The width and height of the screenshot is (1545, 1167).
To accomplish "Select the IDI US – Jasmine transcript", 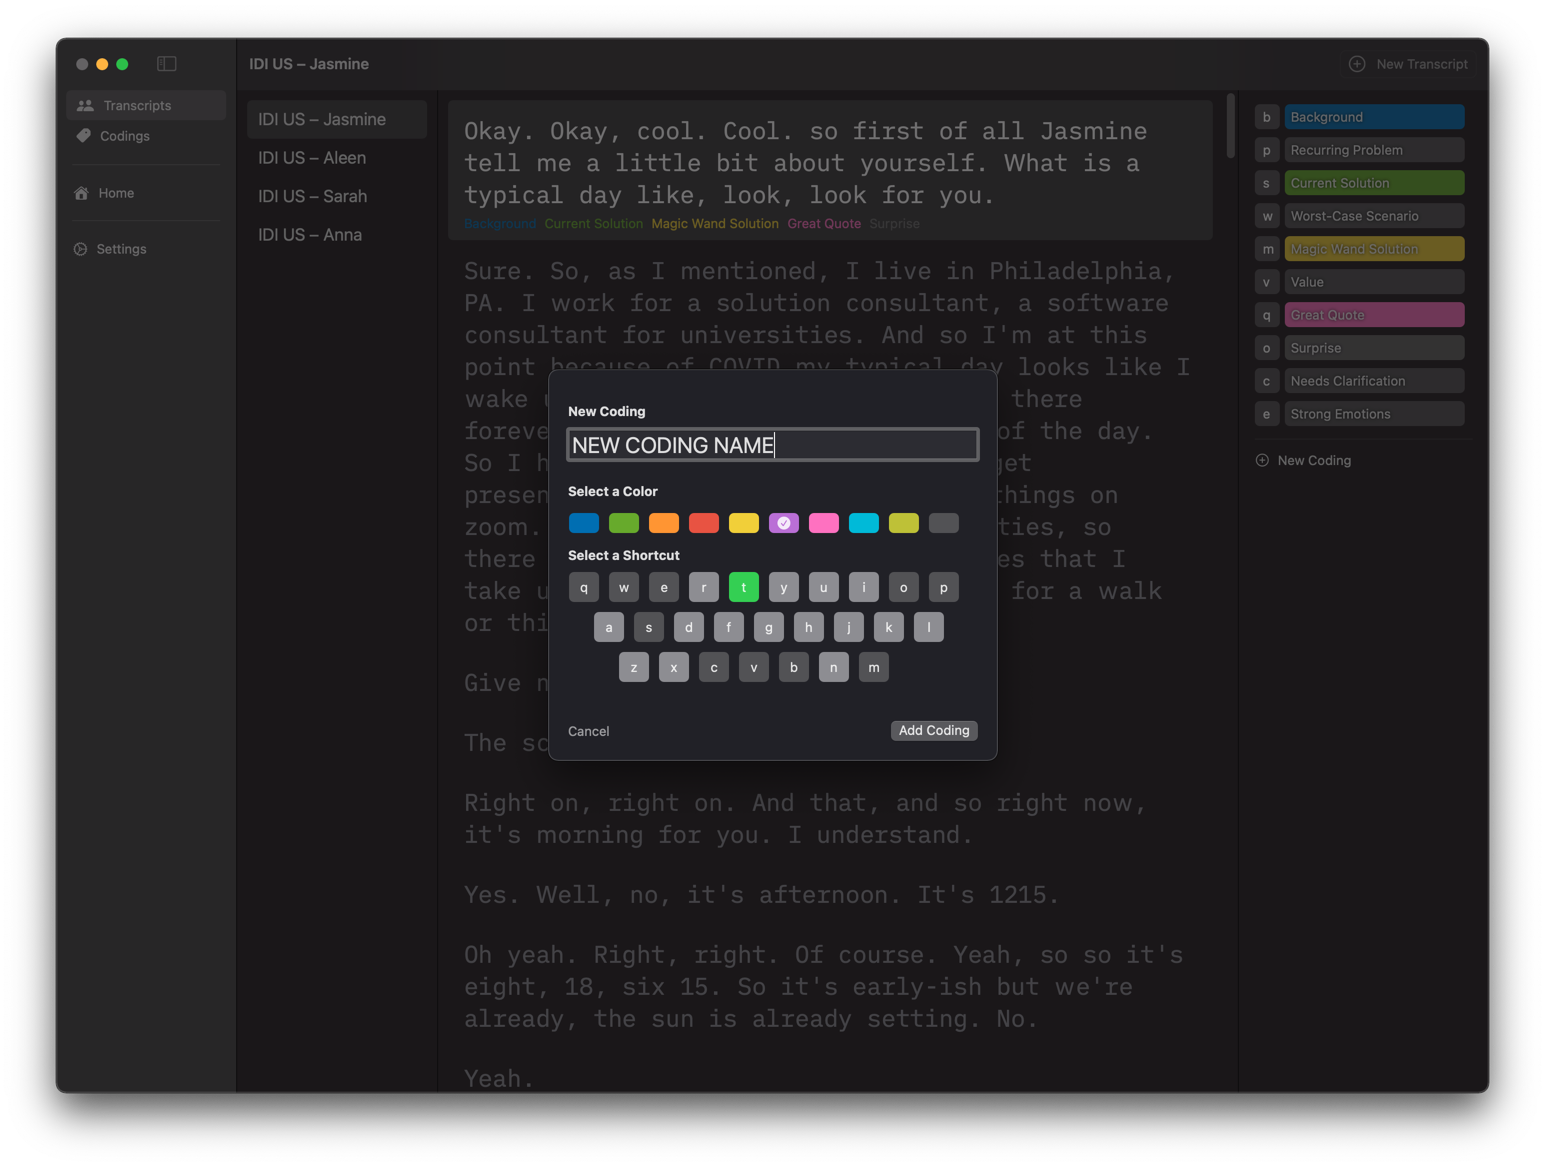I will tap(337, 119).
